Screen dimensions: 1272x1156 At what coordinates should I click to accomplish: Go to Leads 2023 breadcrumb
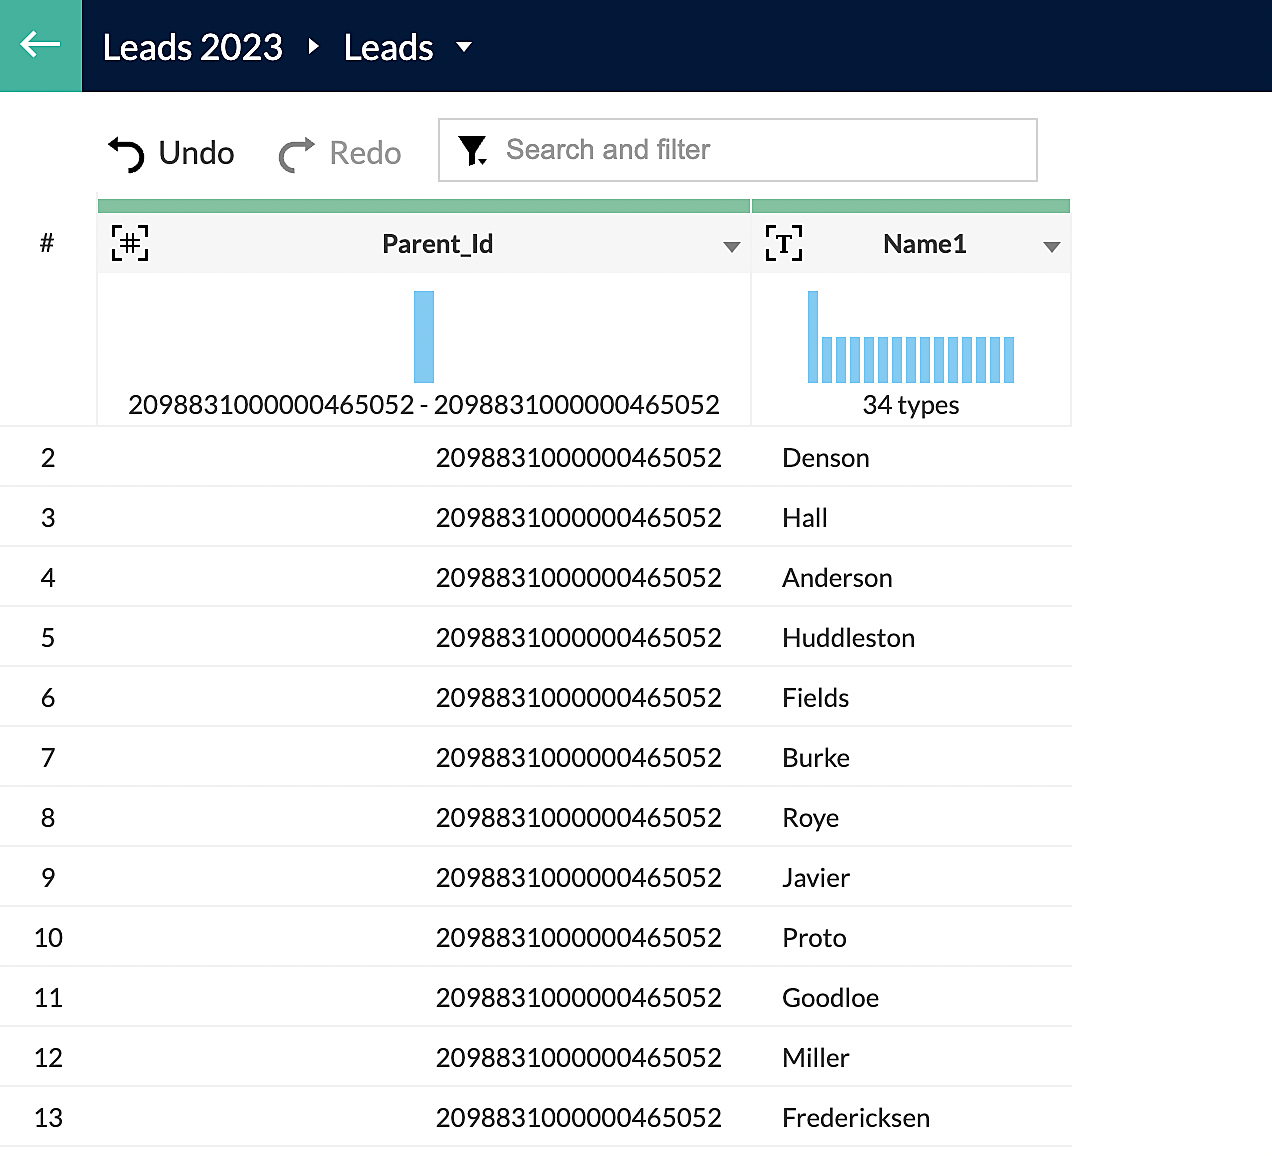(x=193, y=47)
